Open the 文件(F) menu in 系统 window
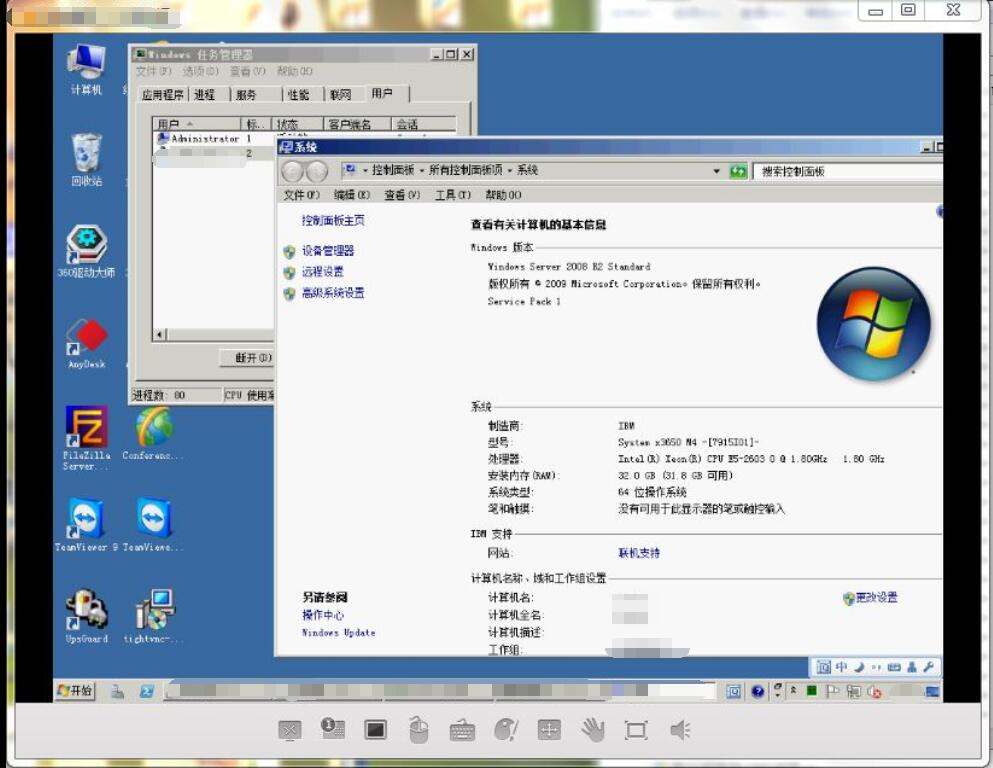 (301, 195)
